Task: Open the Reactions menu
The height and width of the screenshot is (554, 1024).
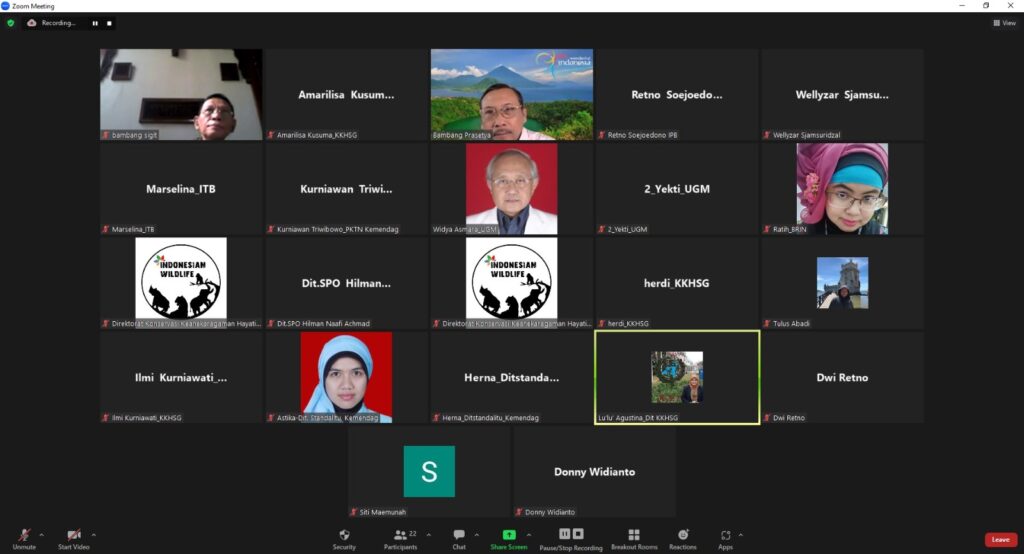Action: [683, 539]
